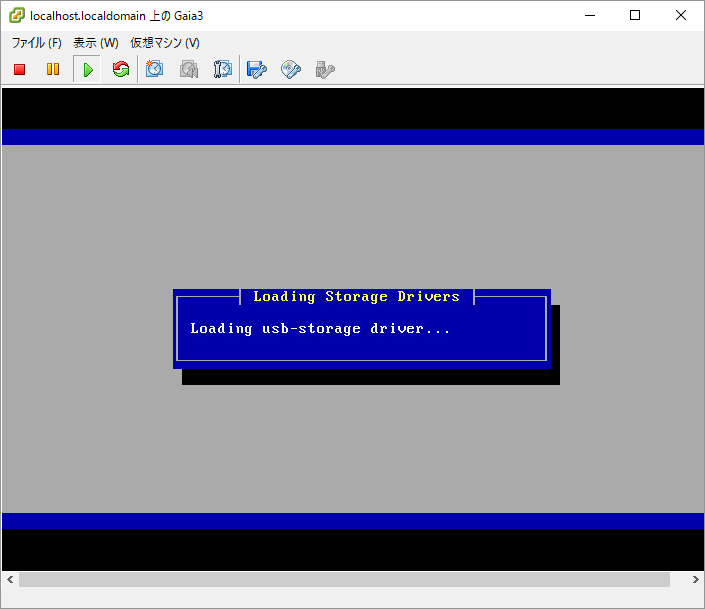Screen dimensions: 705x609
Task: Stop the virtual machine with red square
Action: point(19,69)
